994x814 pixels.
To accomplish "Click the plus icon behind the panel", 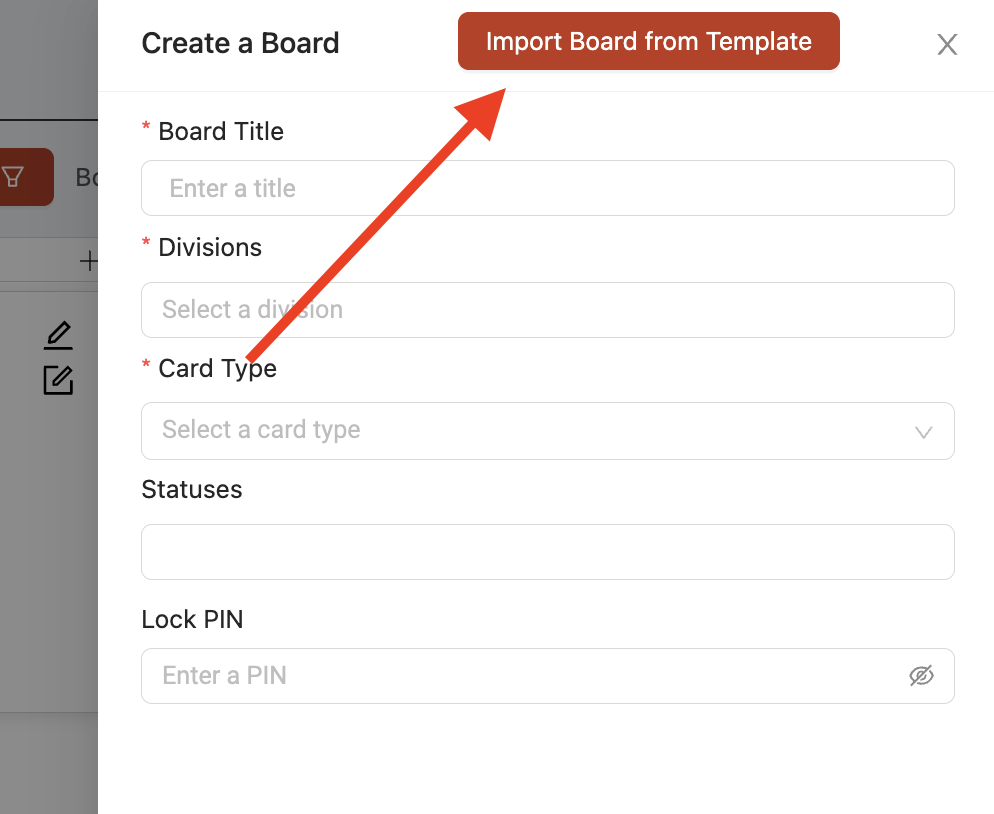I will [89, 261].
